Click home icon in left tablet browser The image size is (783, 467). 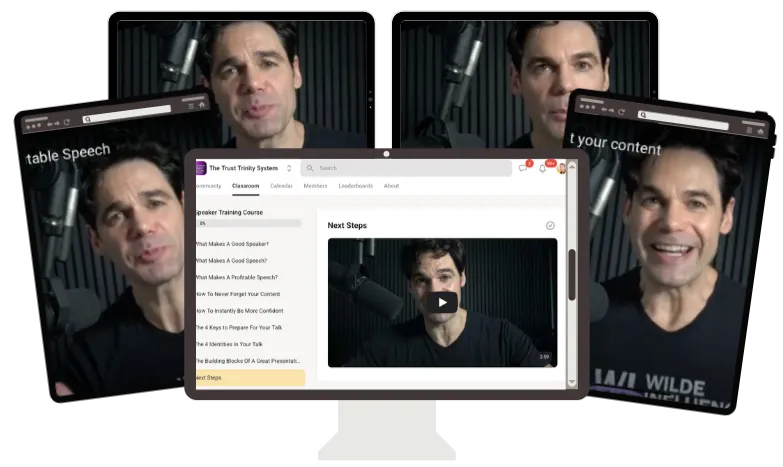click(x=202, y=104)
